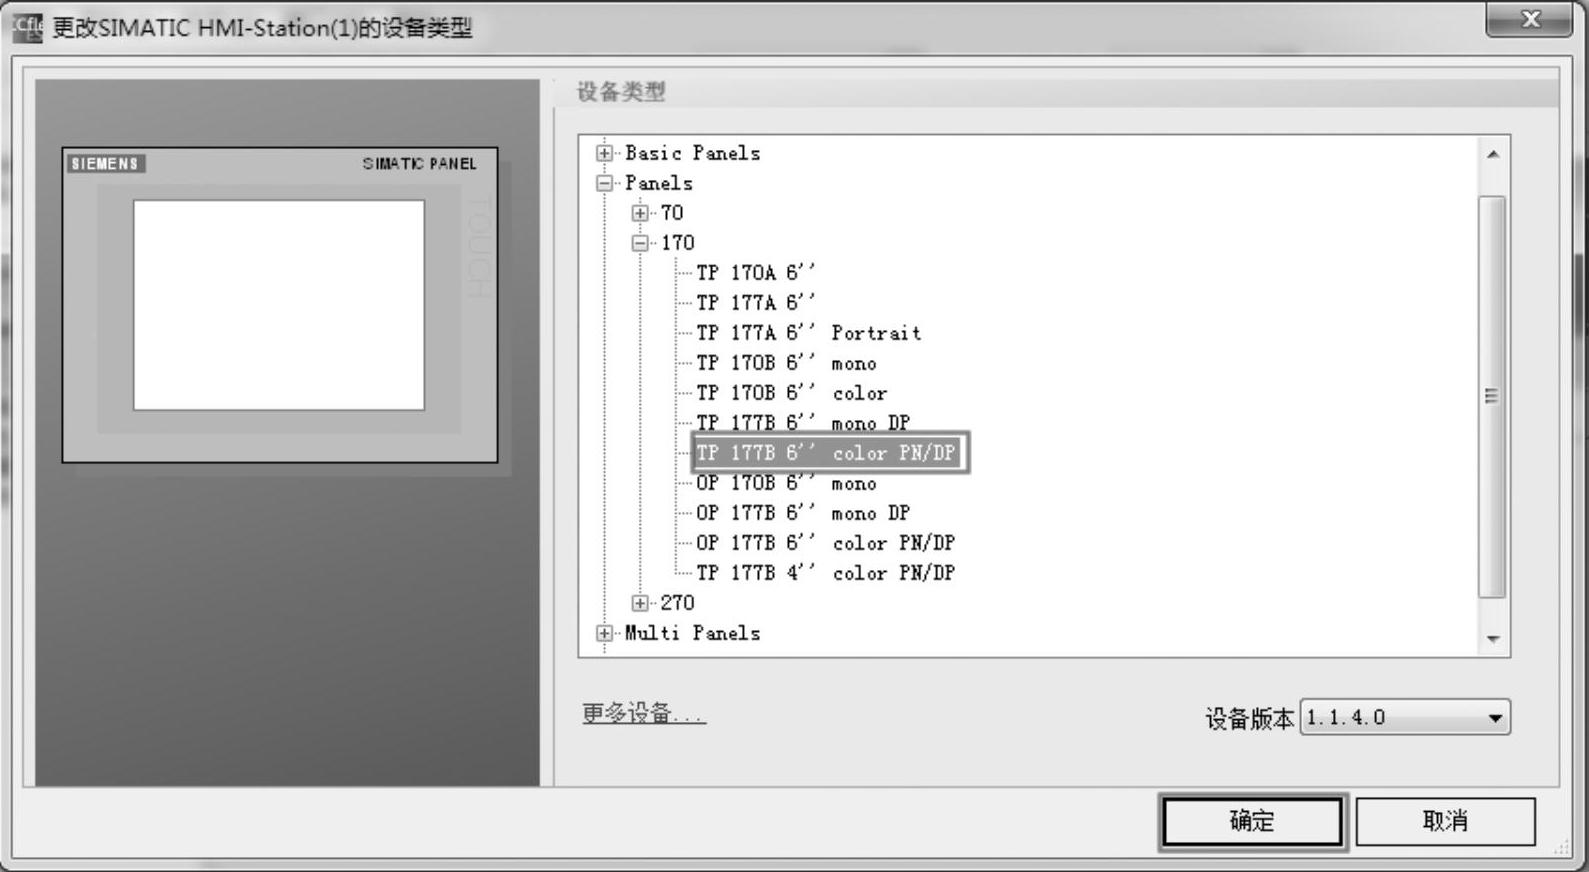This screenshot has width=1589, height=872.
Task: Click the device list scrollbar thumb
Action: click(x=1491, y=397)
